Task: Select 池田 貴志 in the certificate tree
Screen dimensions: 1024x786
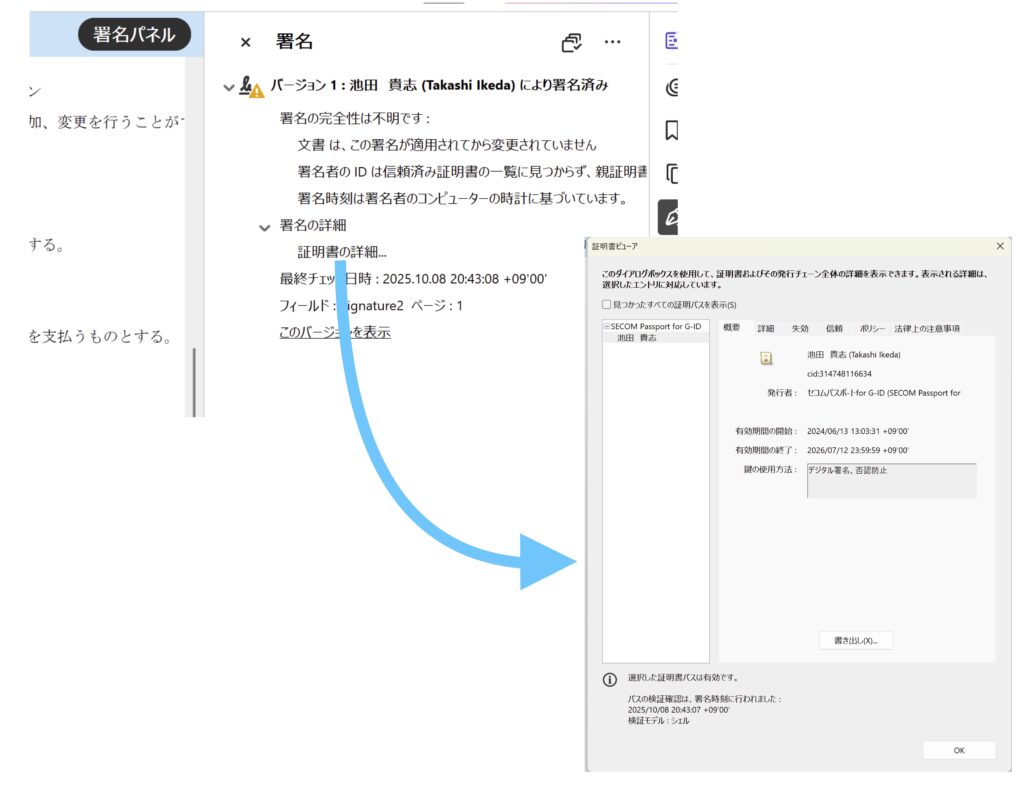Action: click(x=636, y=339)
